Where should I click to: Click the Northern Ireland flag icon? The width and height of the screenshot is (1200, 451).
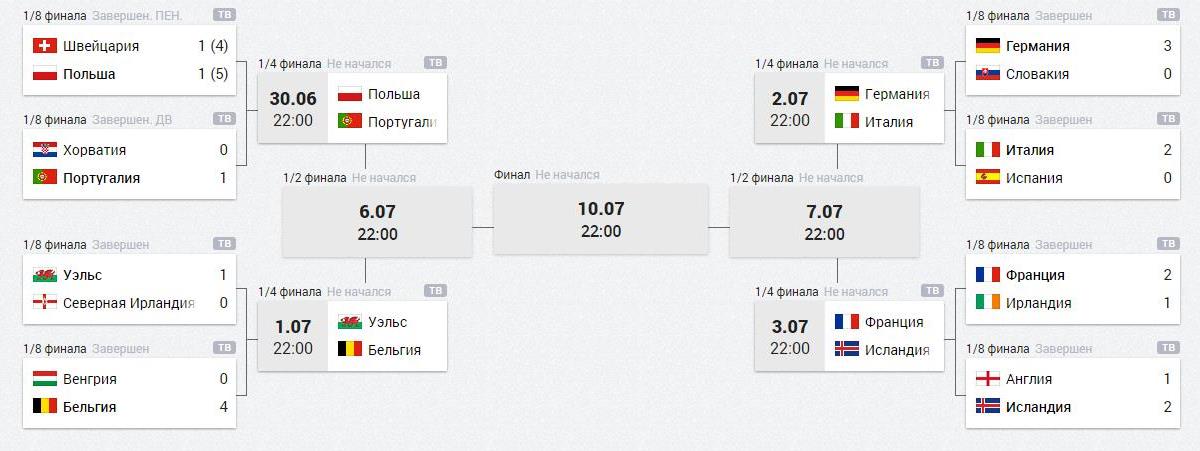[45, 302]
